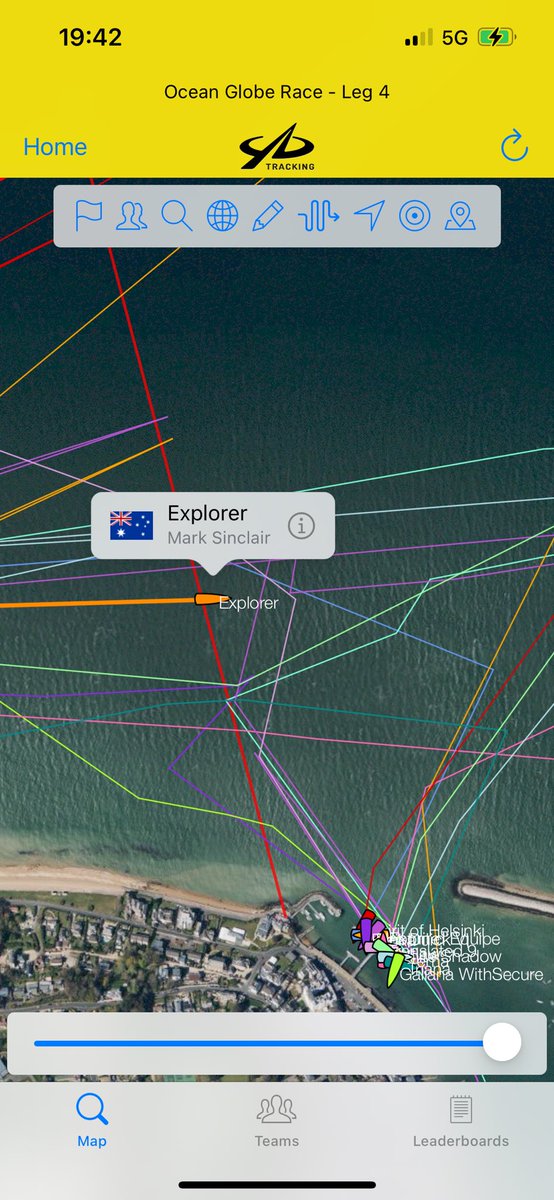
Task: Tap 'Ocean Globe Race - Leg 4' title
Action: [x=277, y=93]
